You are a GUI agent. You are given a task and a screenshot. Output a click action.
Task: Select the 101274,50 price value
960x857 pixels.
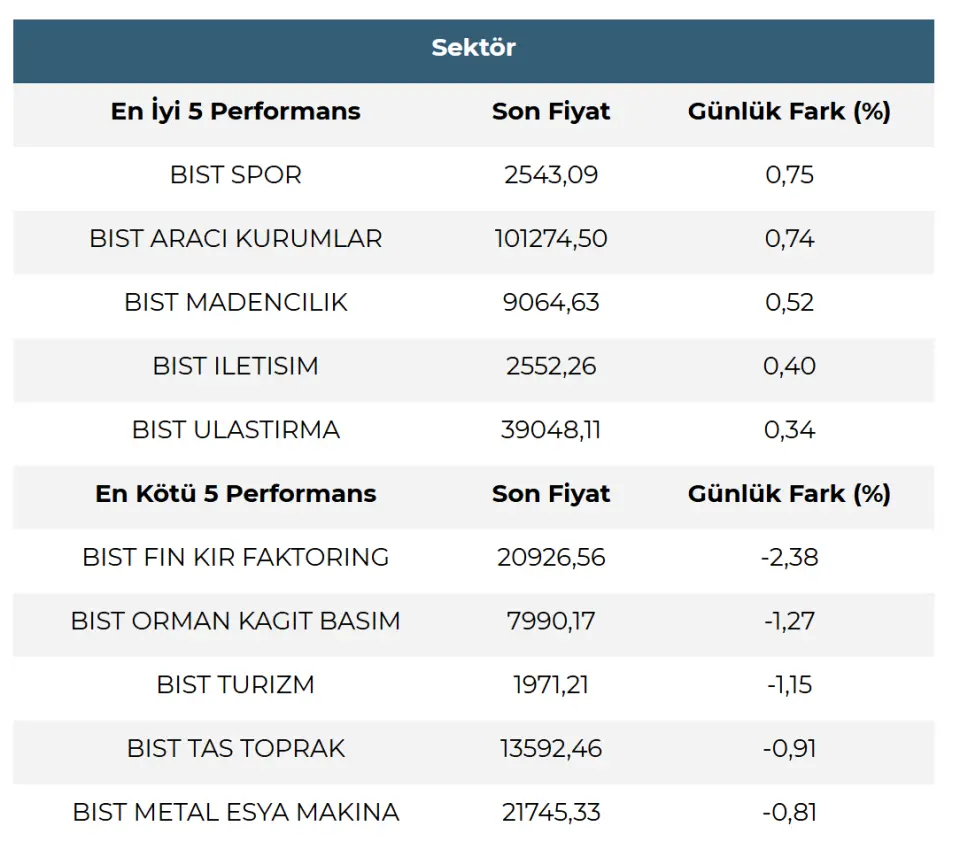551,239
